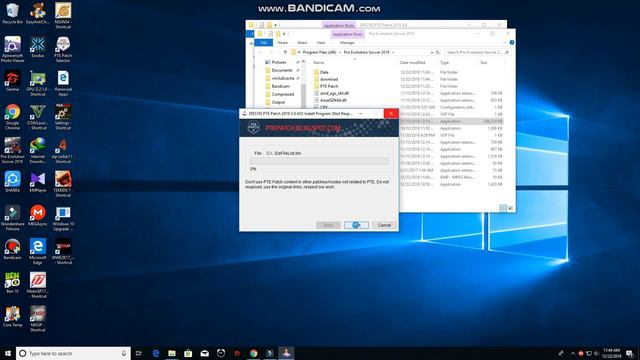Open Task View from the taskbar

click(x=139, y=353)
